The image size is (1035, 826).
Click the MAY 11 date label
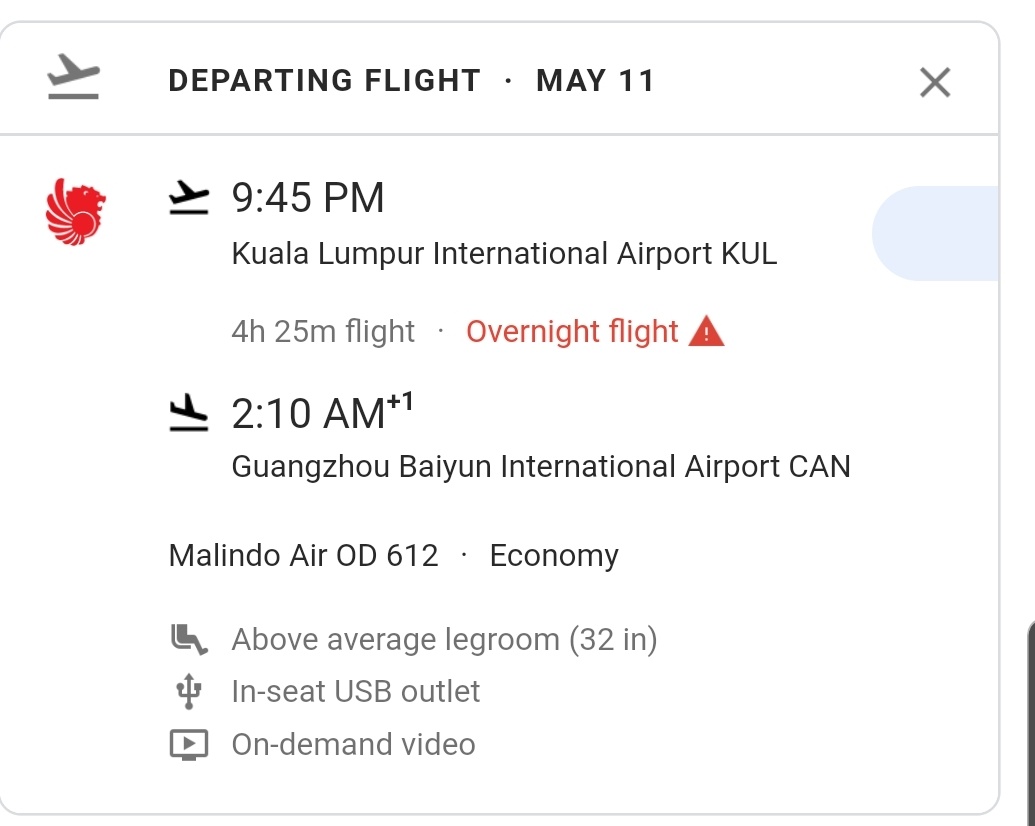click(x=595, y=81)
